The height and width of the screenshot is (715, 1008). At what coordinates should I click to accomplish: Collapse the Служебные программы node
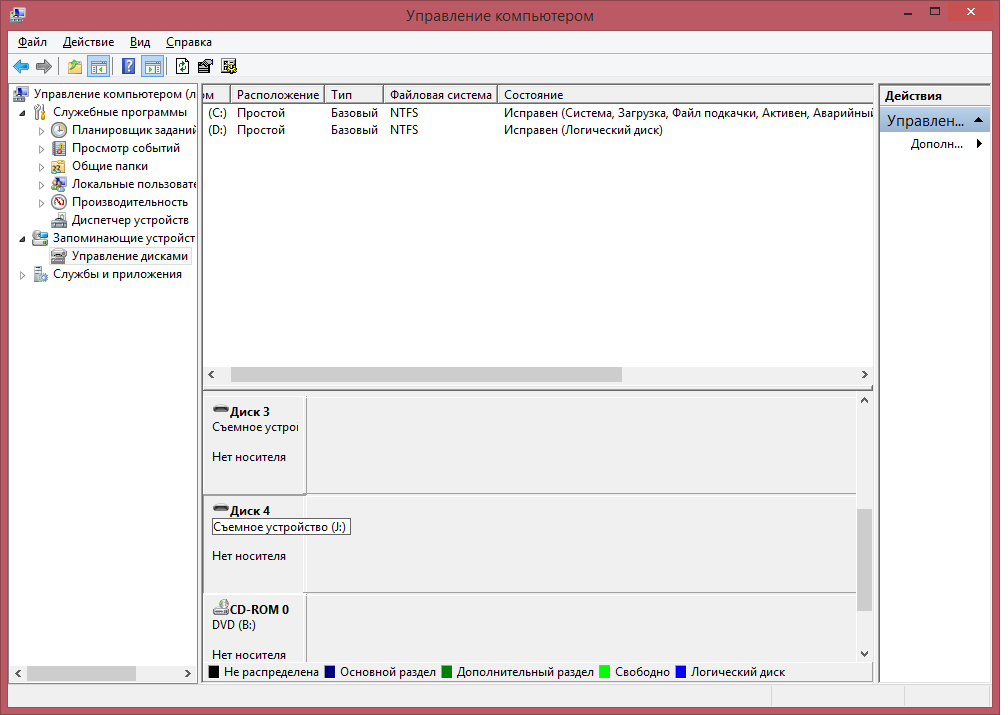click(23, 112)
